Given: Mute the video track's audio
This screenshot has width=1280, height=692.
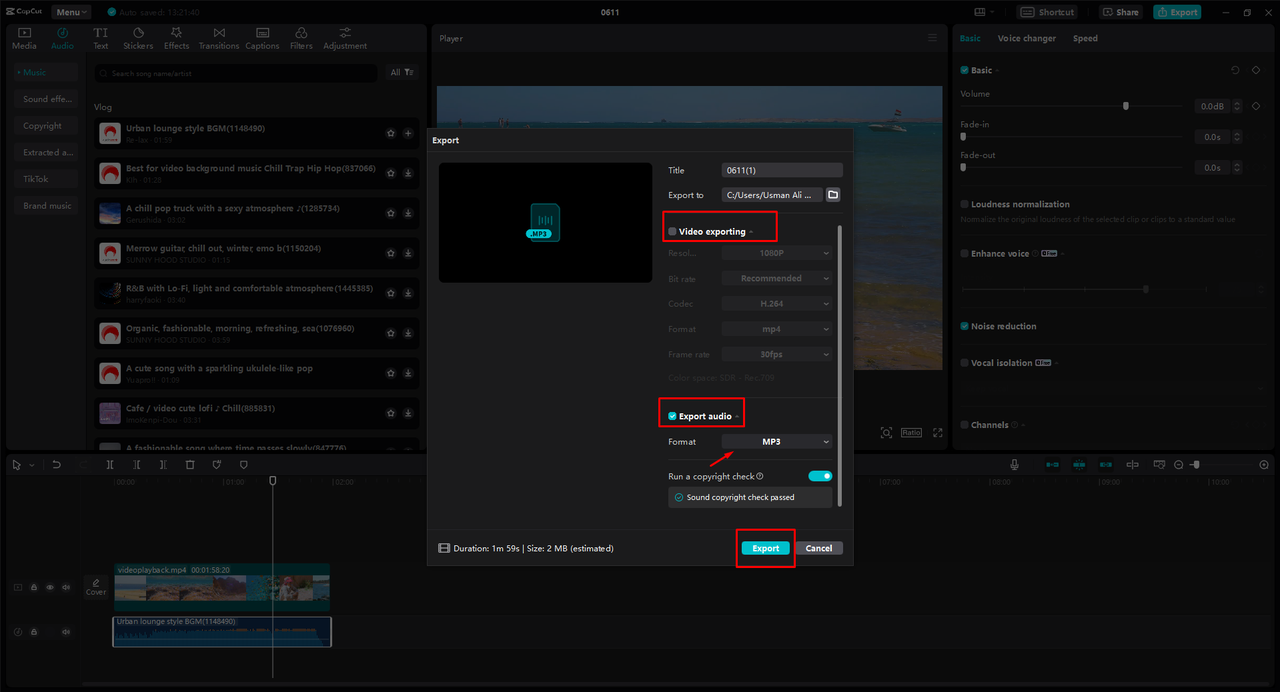Looking at the screenshot, I should 66,588.
